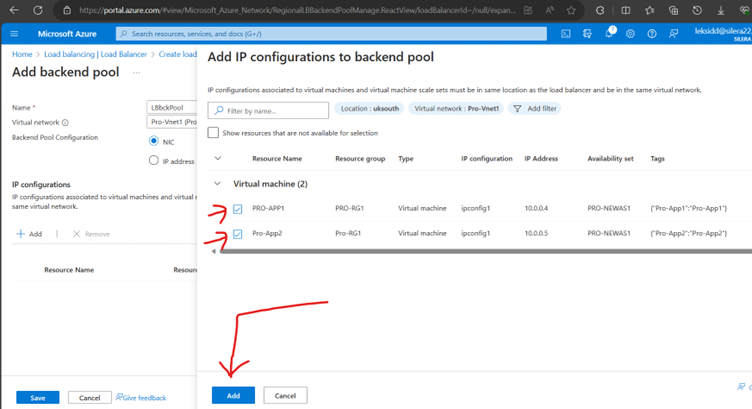
Task: Open the Add backend pool ellipsis menu
Action: 136,73
